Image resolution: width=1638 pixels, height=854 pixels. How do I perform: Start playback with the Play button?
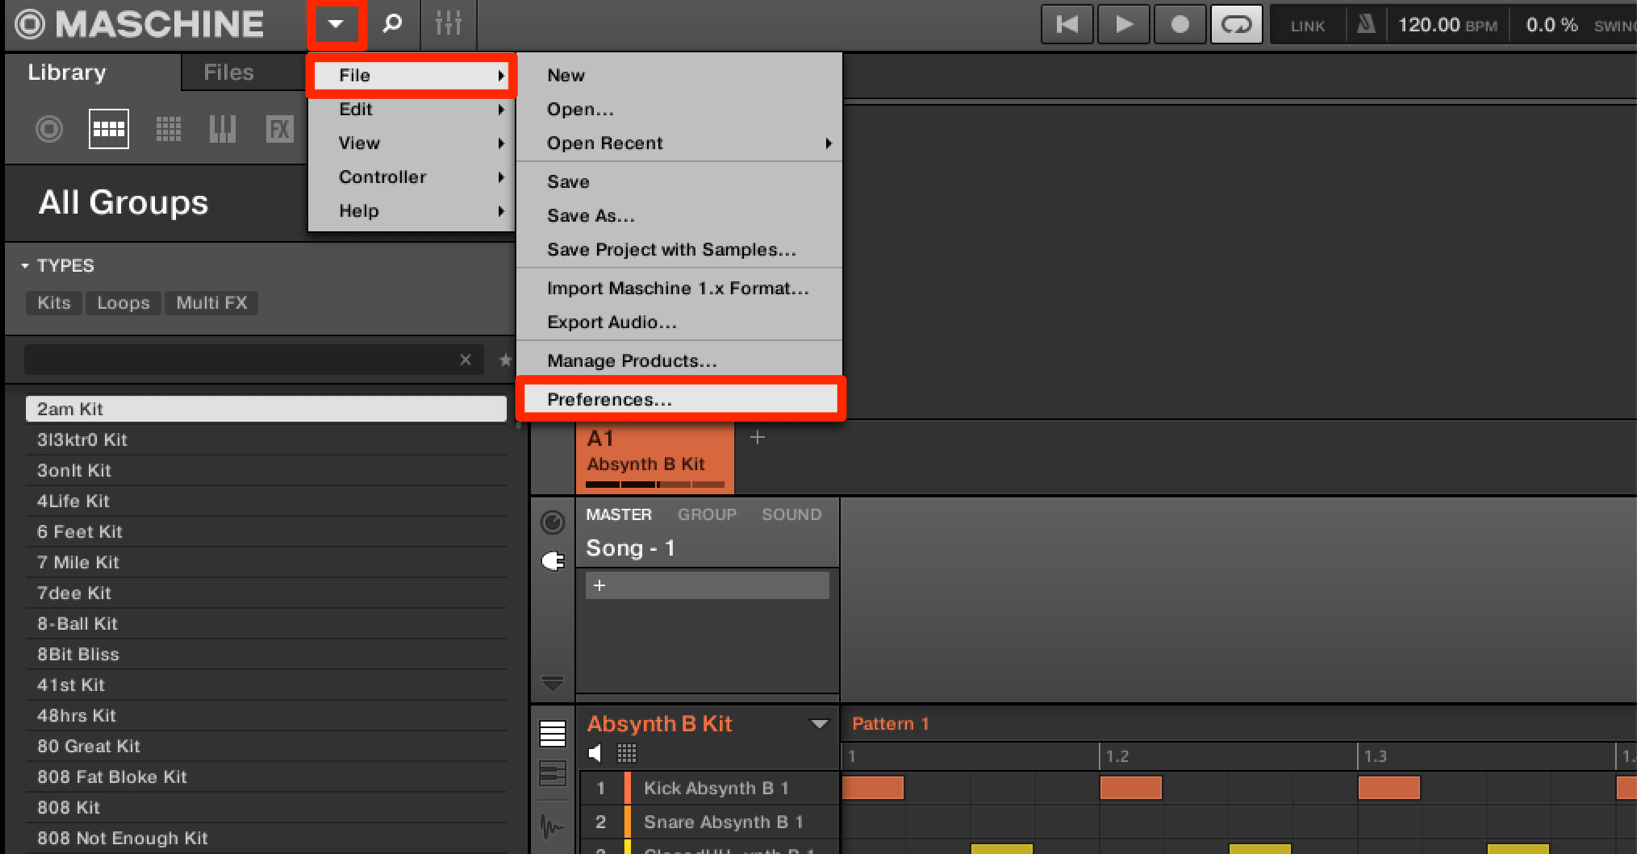pyautogui.click(x=1123, y=24)
